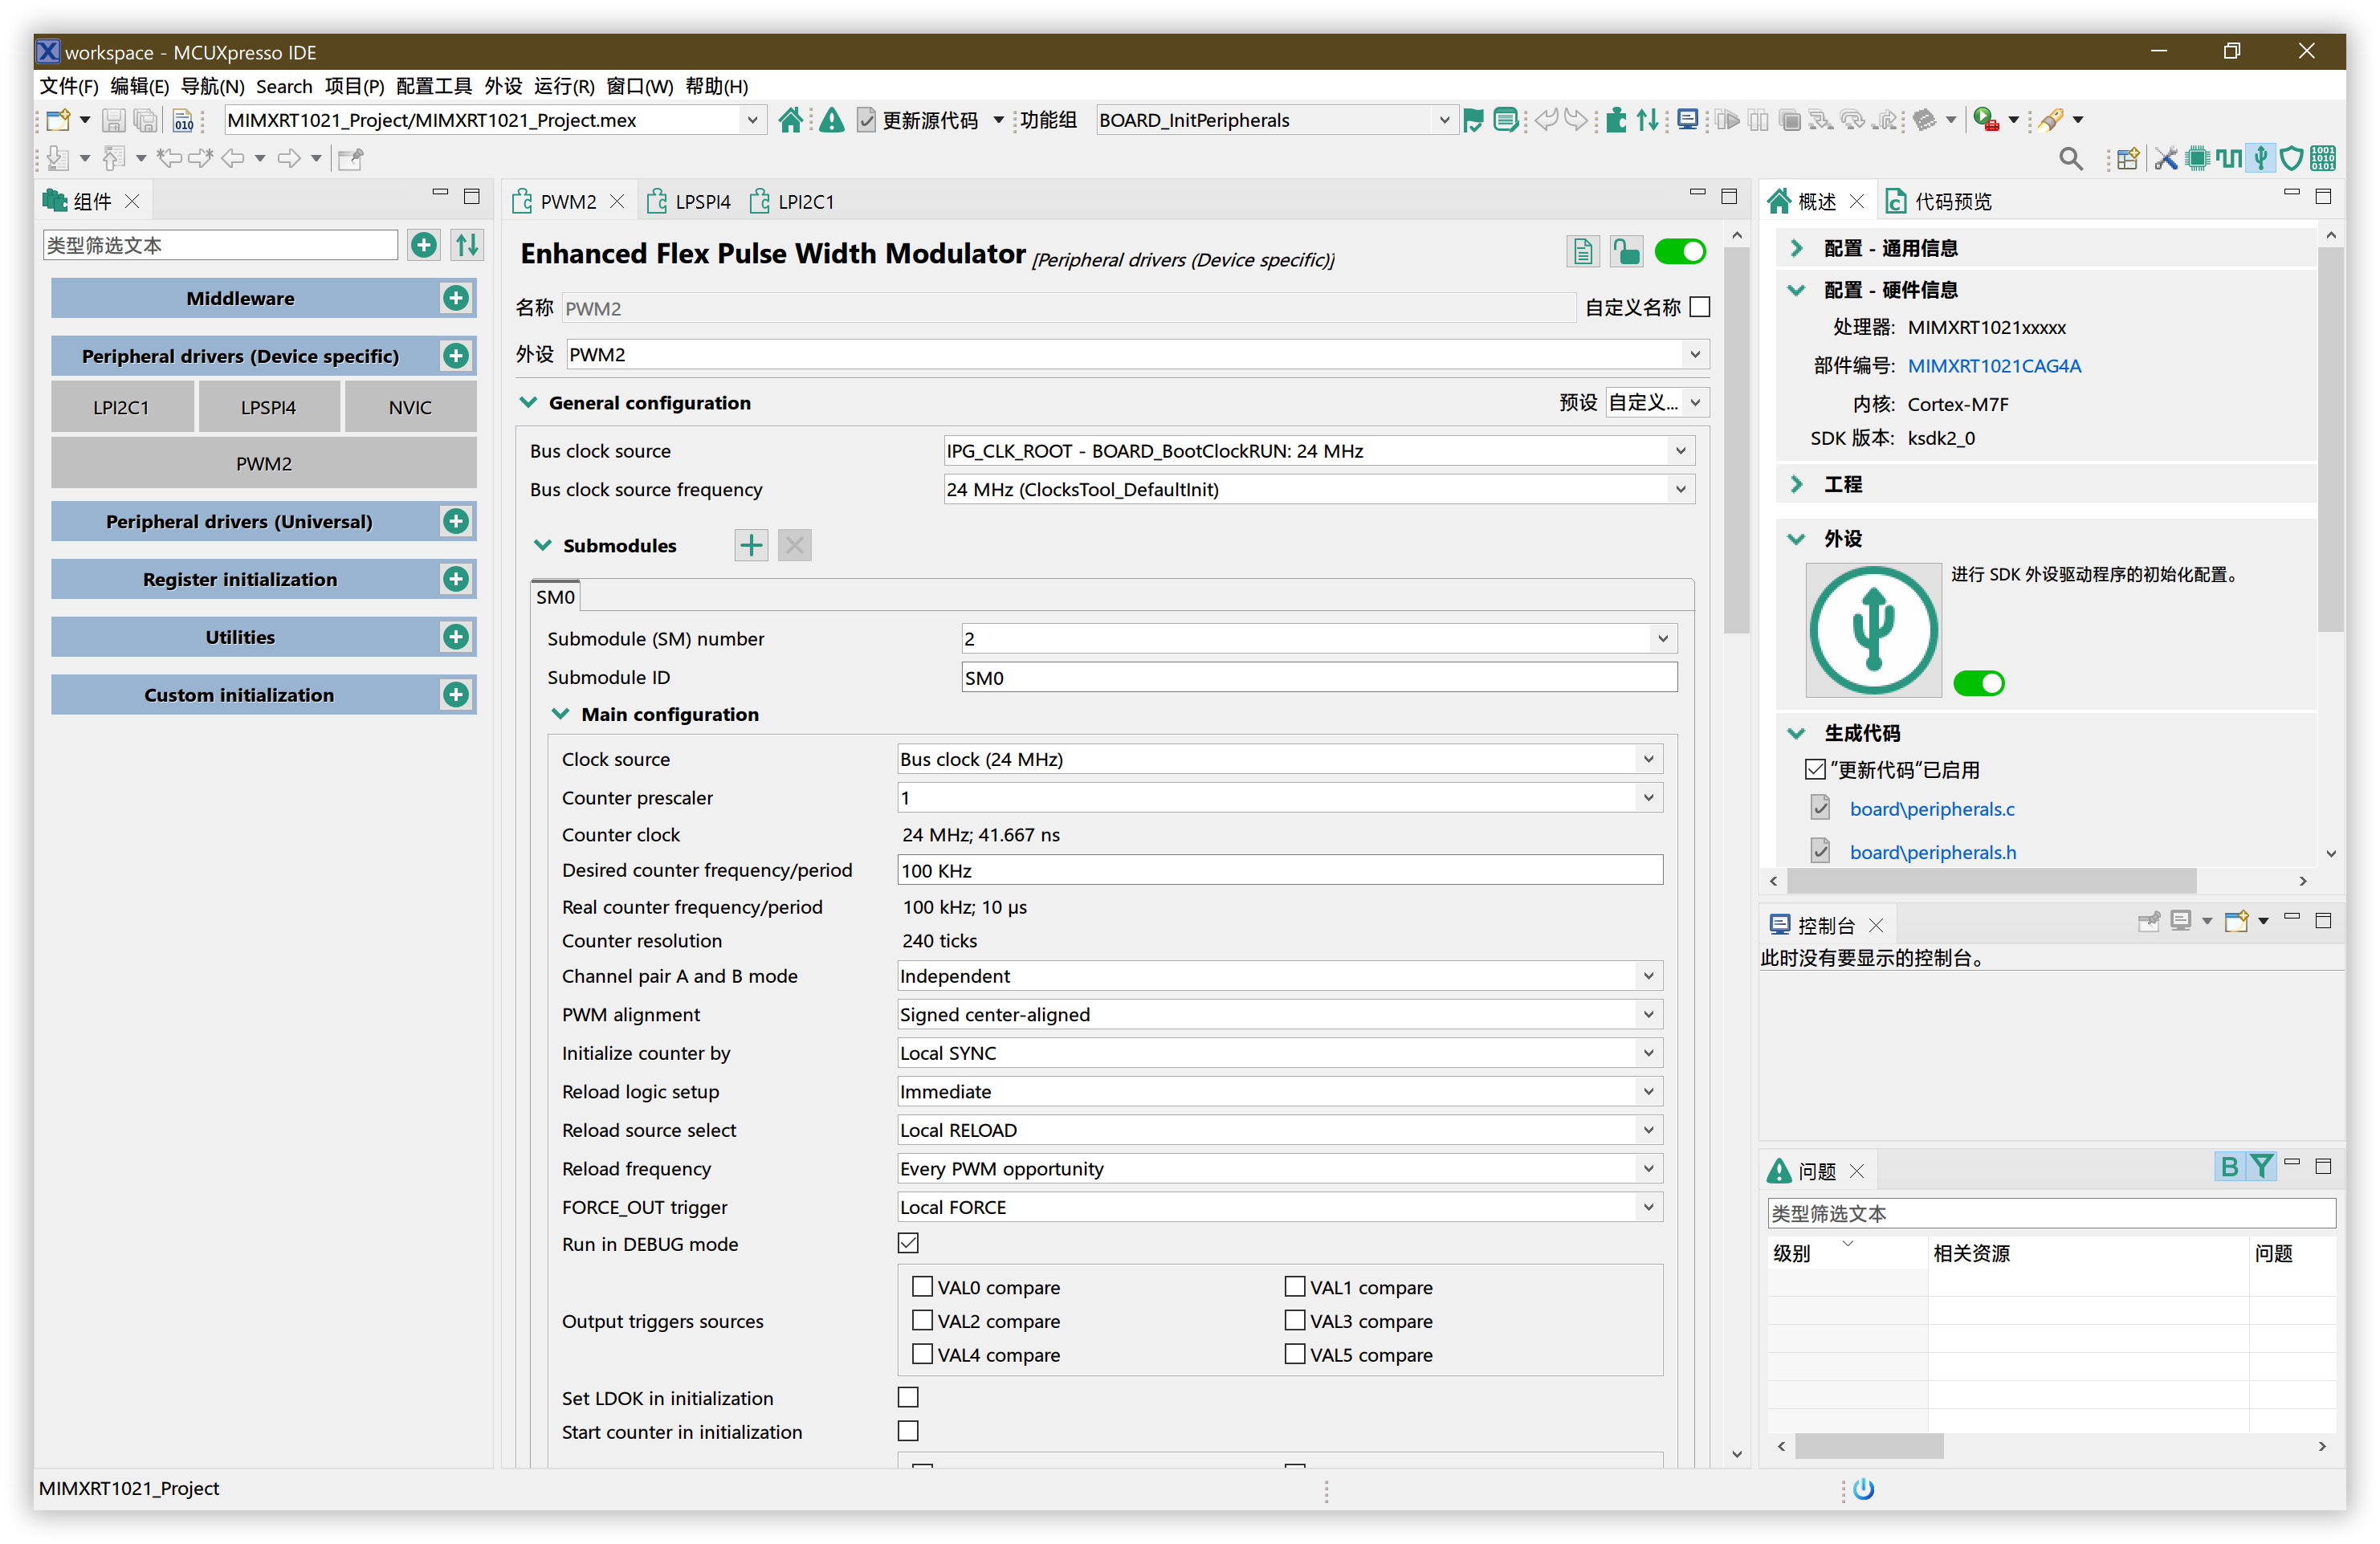This screenshot has width=2380, height=1544.
Task: Click the B button in problems panel
Action: pyautogui.click(x=2228, y=1167)
